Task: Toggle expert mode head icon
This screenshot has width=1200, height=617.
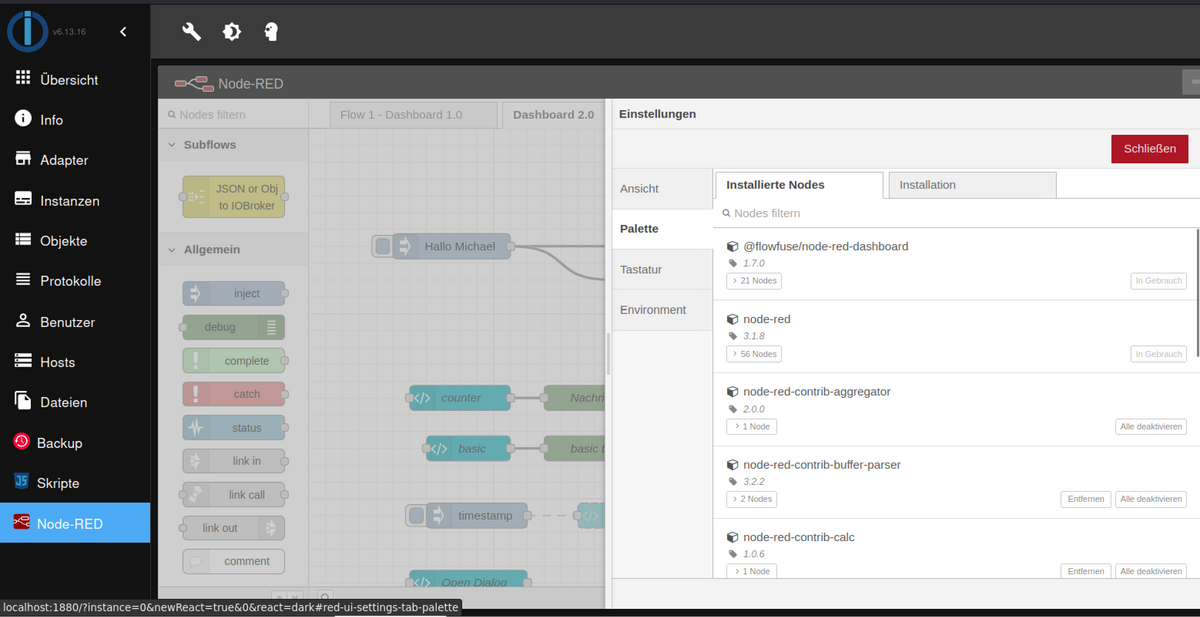Action: [x=271, y=32]
